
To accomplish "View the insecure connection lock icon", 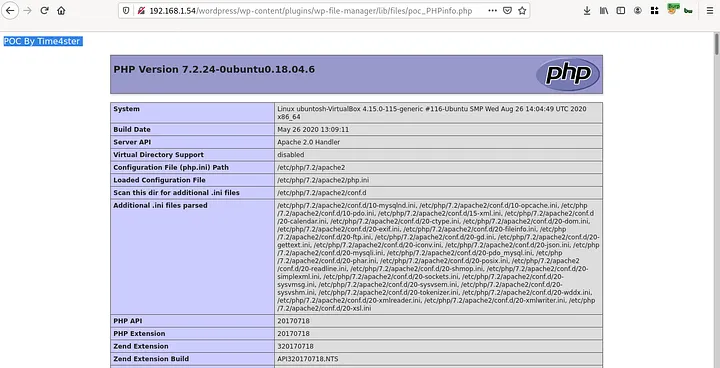I will pyautogui.click(x=141, y=11).
